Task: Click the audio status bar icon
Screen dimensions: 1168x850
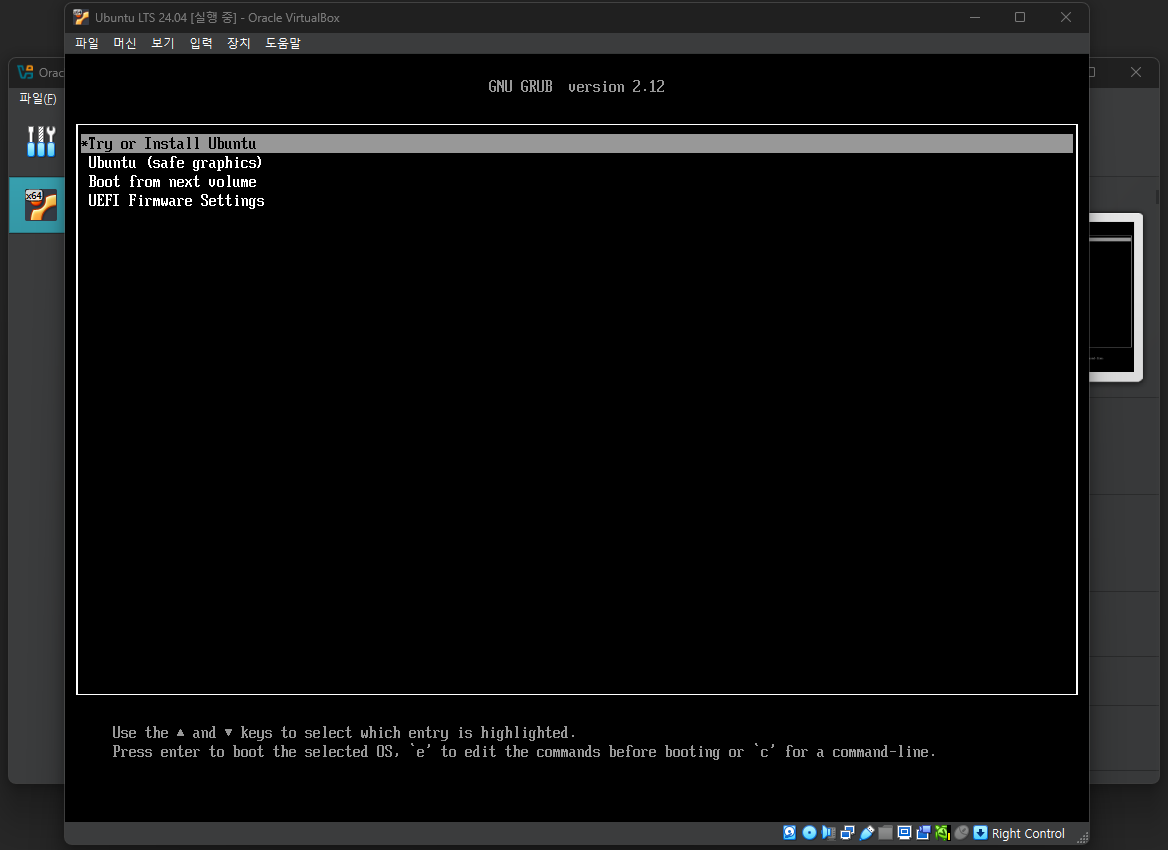Action: point(828,833)
